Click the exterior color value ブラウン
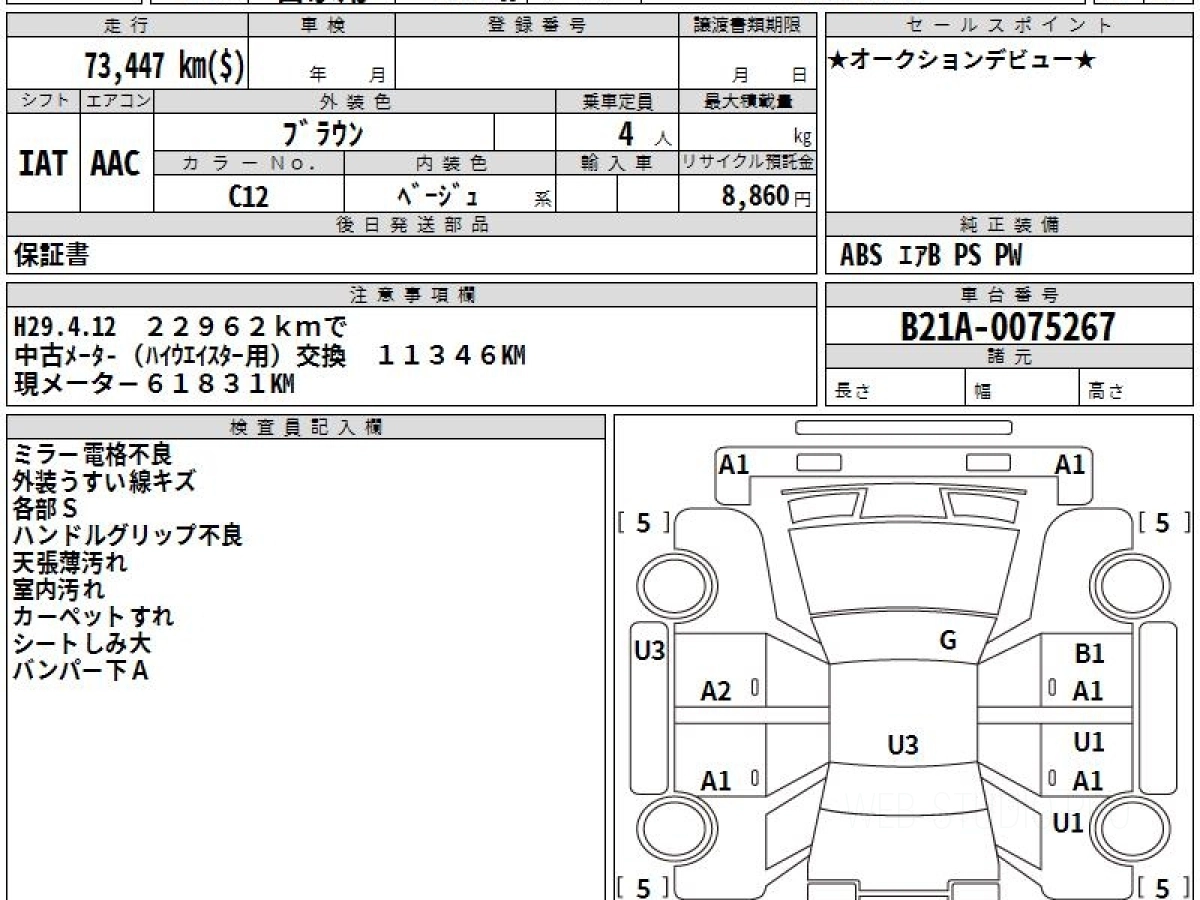The width and height of the screenshot is (1200, 900). point(323,133)
